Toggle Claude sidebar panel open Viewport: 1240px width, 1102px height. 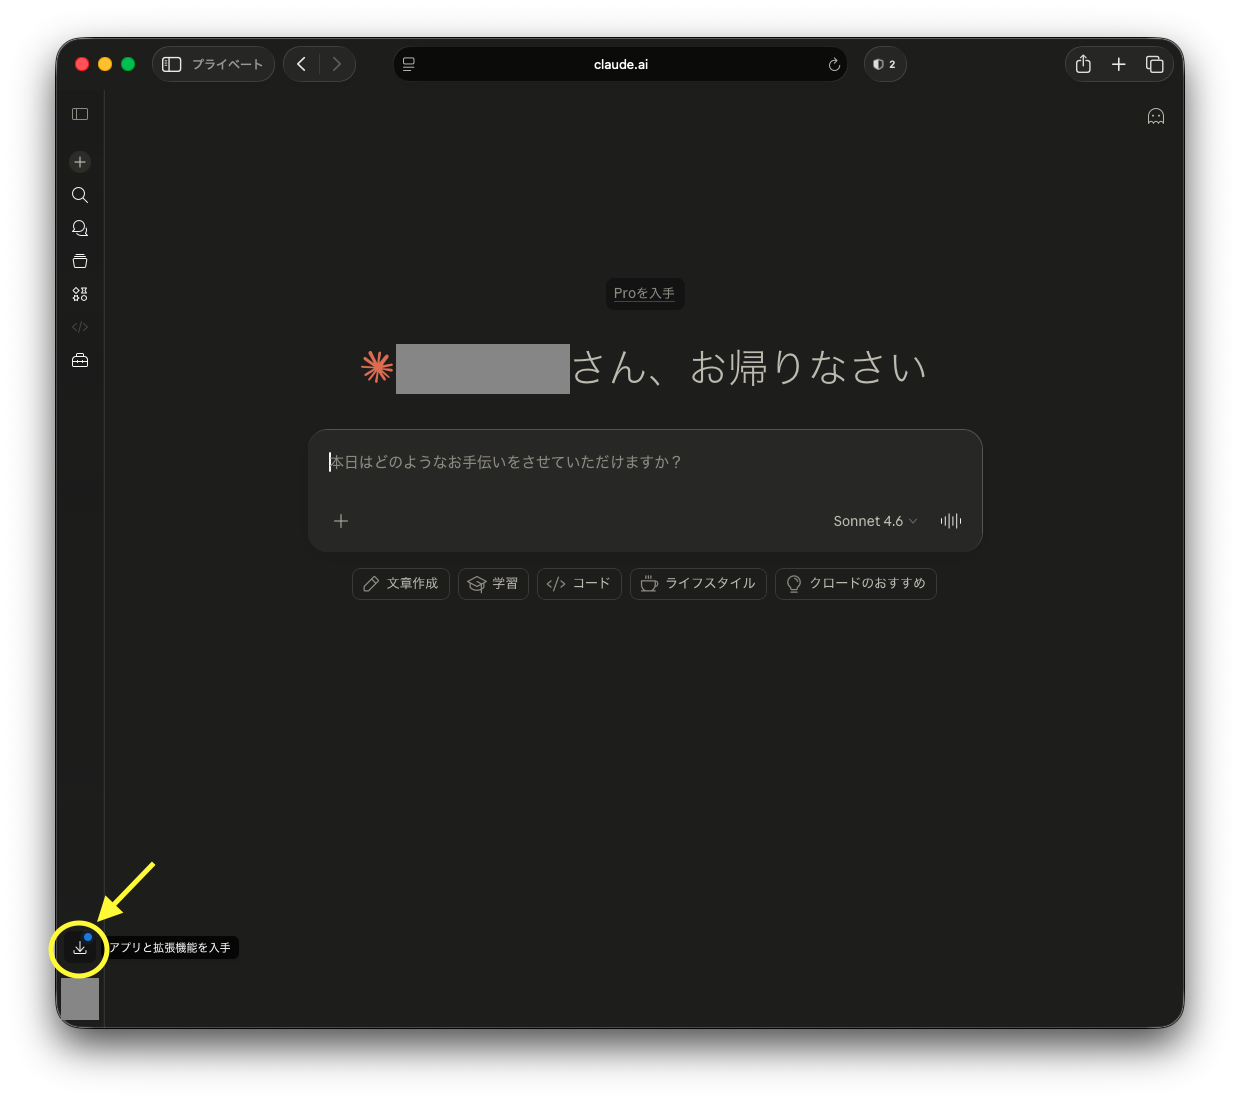[80, 114]
